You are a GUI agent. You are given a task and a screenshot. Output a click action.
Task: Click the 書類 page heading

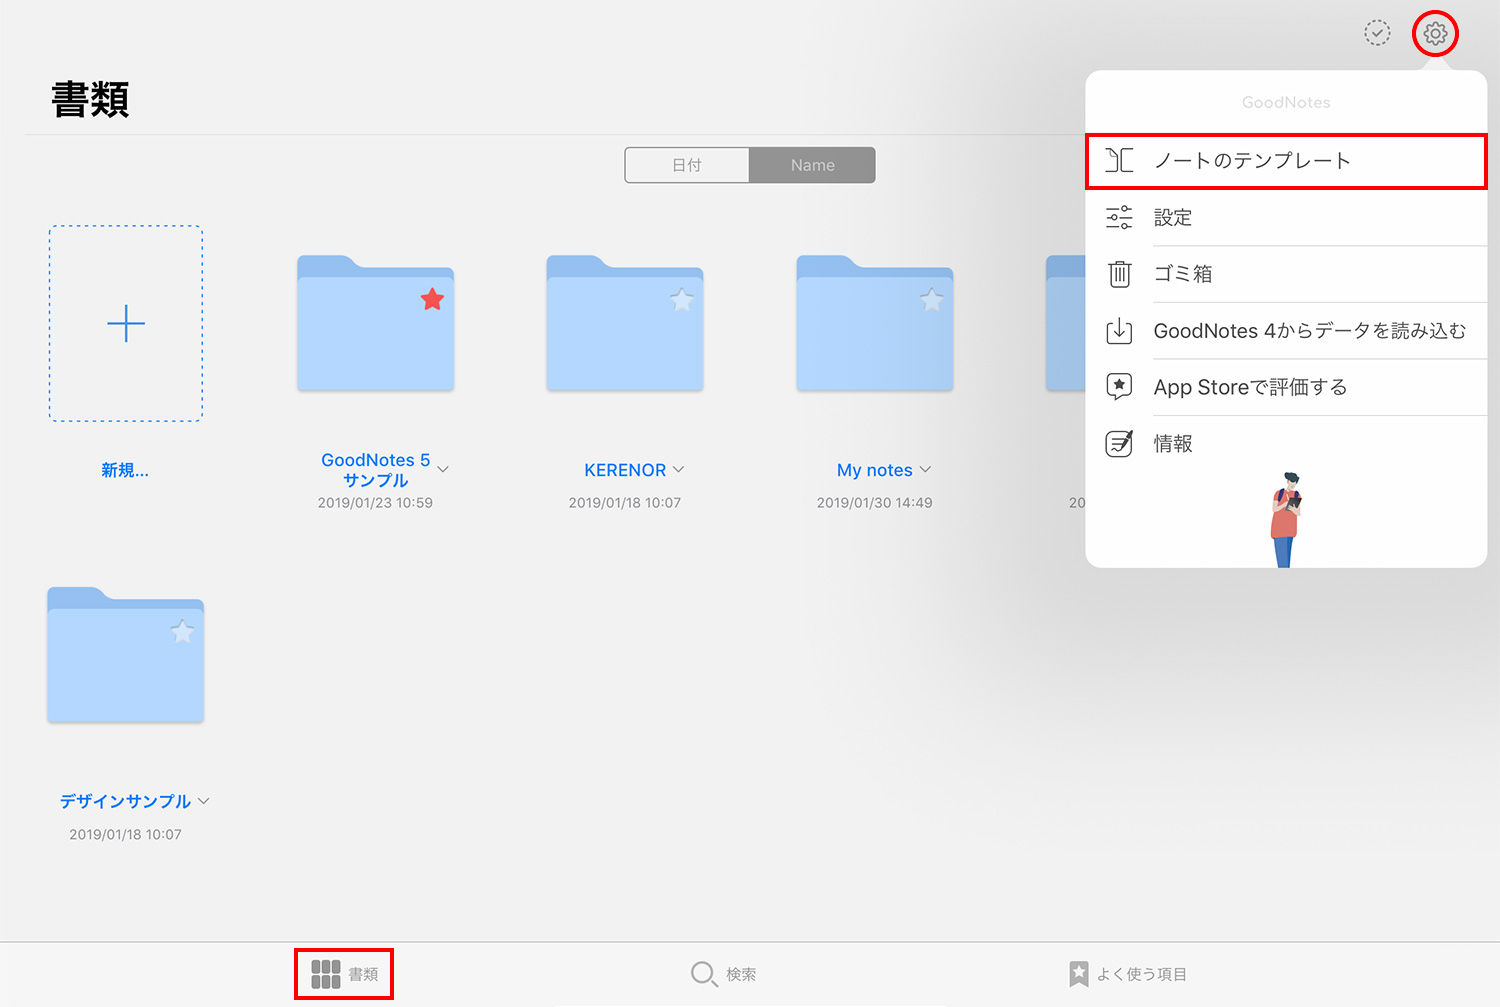pyautogui.click(x=90, y=100)
